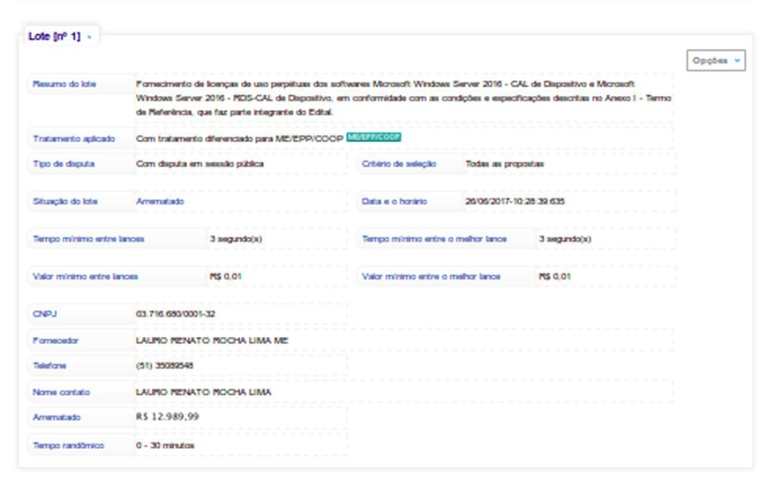Click the Critério de seleção value Todas as propostas

[x=505, y=163]
